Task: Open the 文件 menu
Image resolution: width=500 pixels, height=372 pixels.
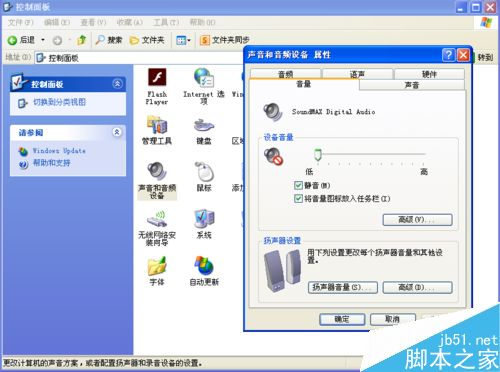Action: [x=20, y=22]
